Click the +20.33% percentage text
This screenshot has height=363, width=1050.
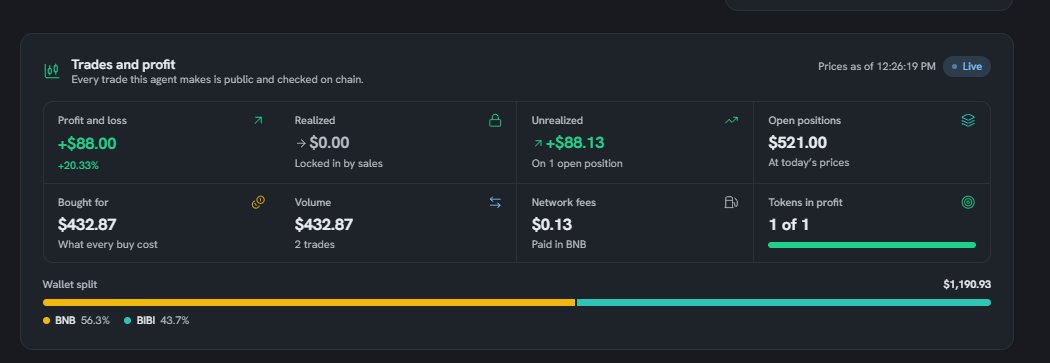(x=78, y=165)
